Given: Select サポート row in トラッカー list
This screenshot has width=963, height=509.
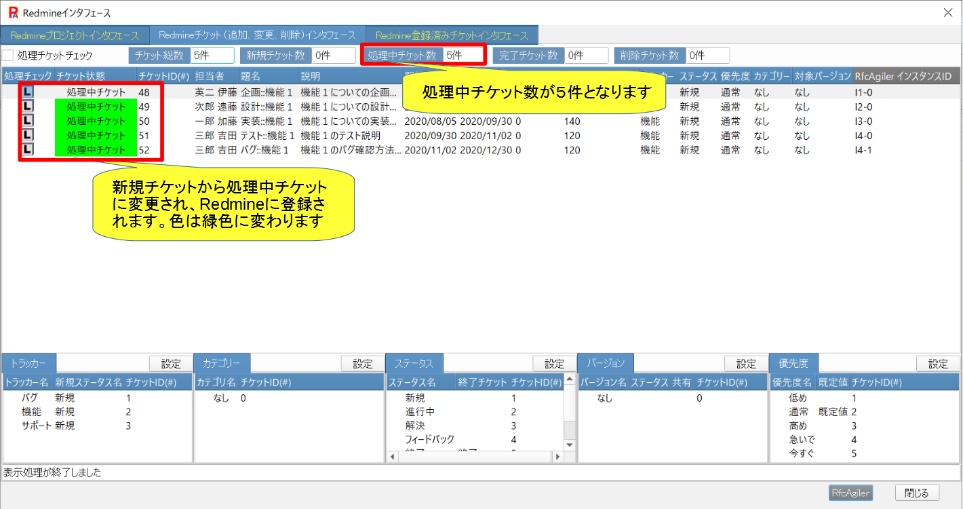Looking at the screenshot, I should point(97,425).
